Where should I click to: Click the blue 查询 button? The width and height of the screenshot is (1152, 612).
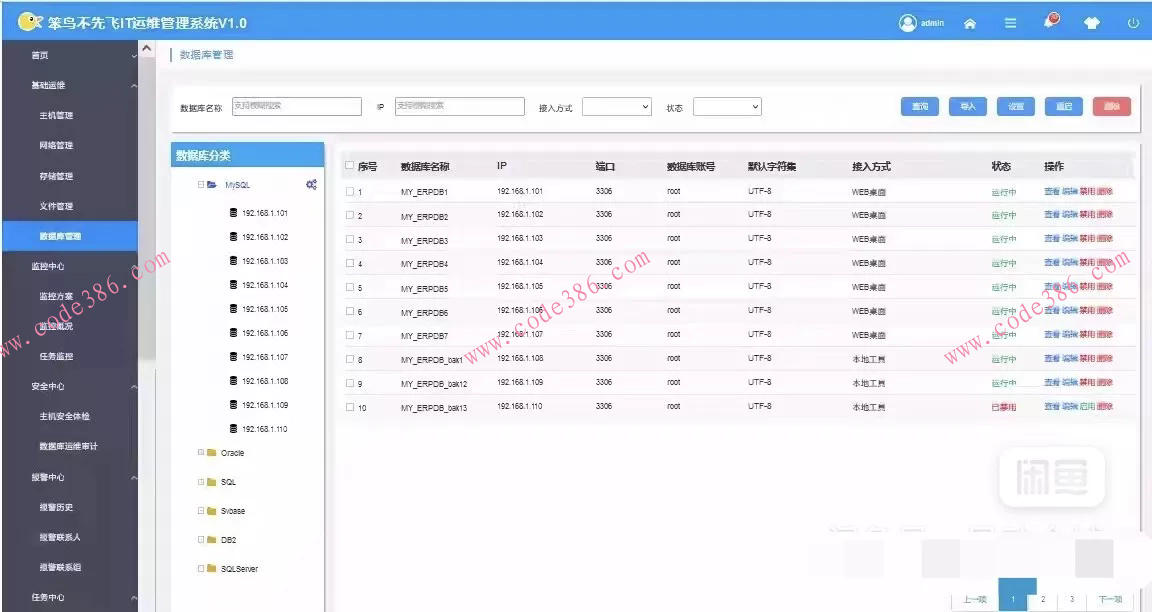tap(920, 106)
